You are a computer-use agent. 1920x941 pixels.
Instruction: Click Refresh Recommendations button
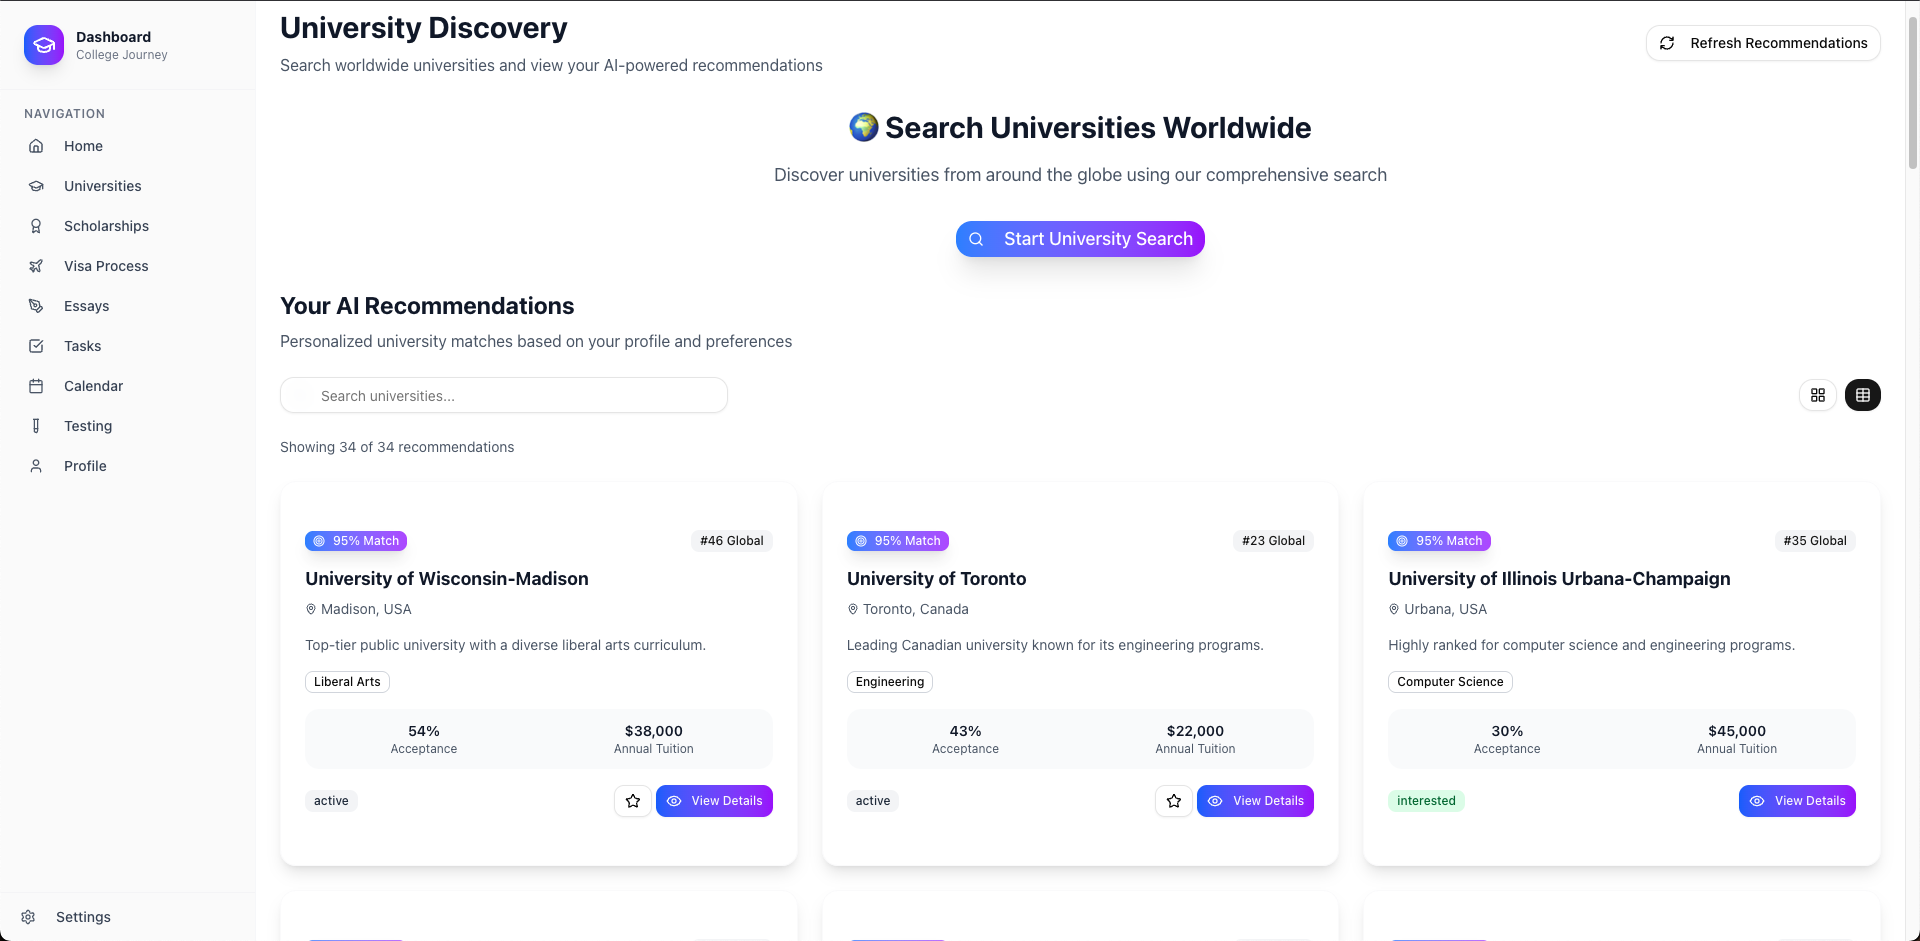(1763, 43)
